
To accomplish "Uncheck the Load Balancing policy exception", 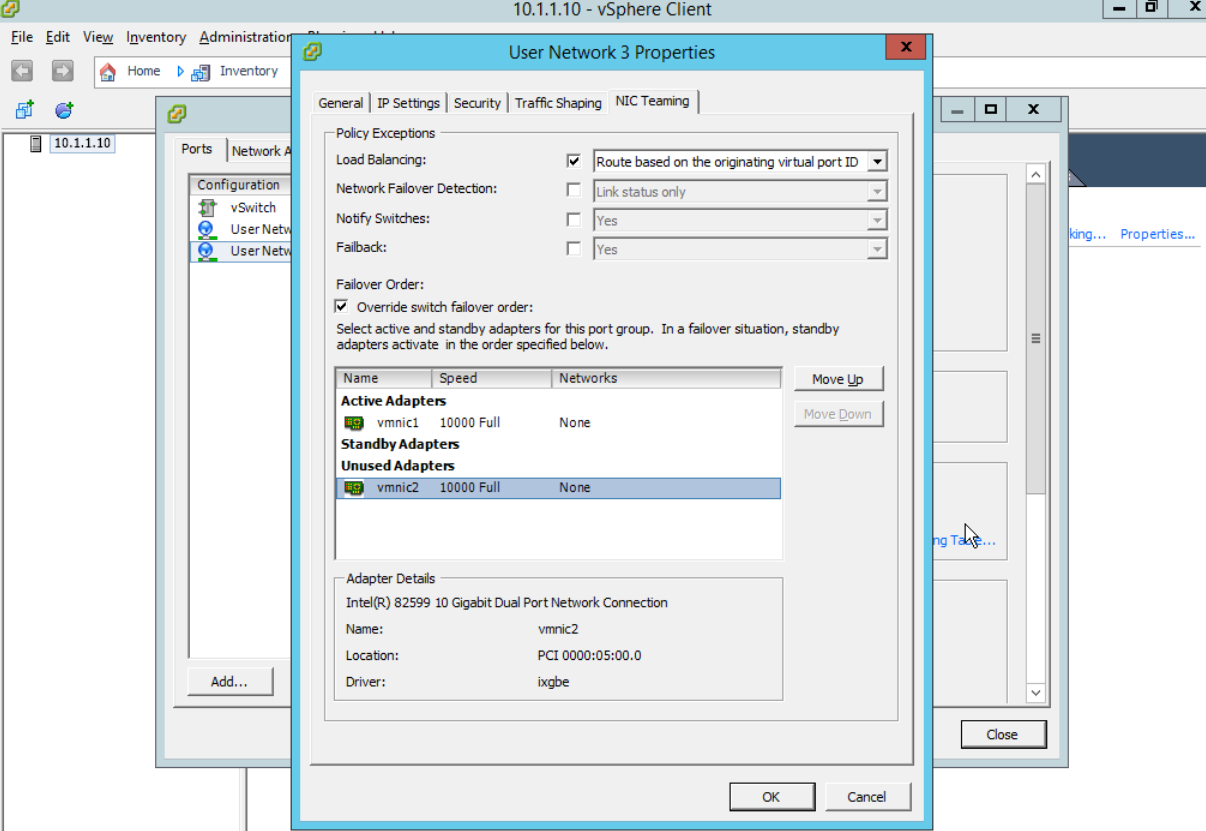I will [x=574, y=160].
